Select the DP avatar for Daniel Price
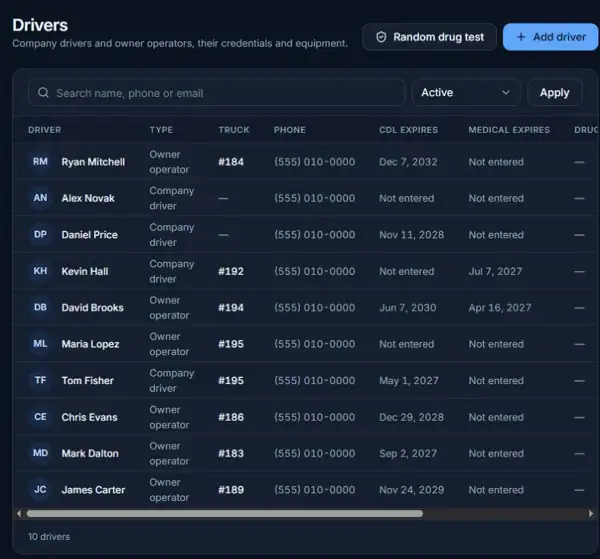 click(x=40, y=235)
